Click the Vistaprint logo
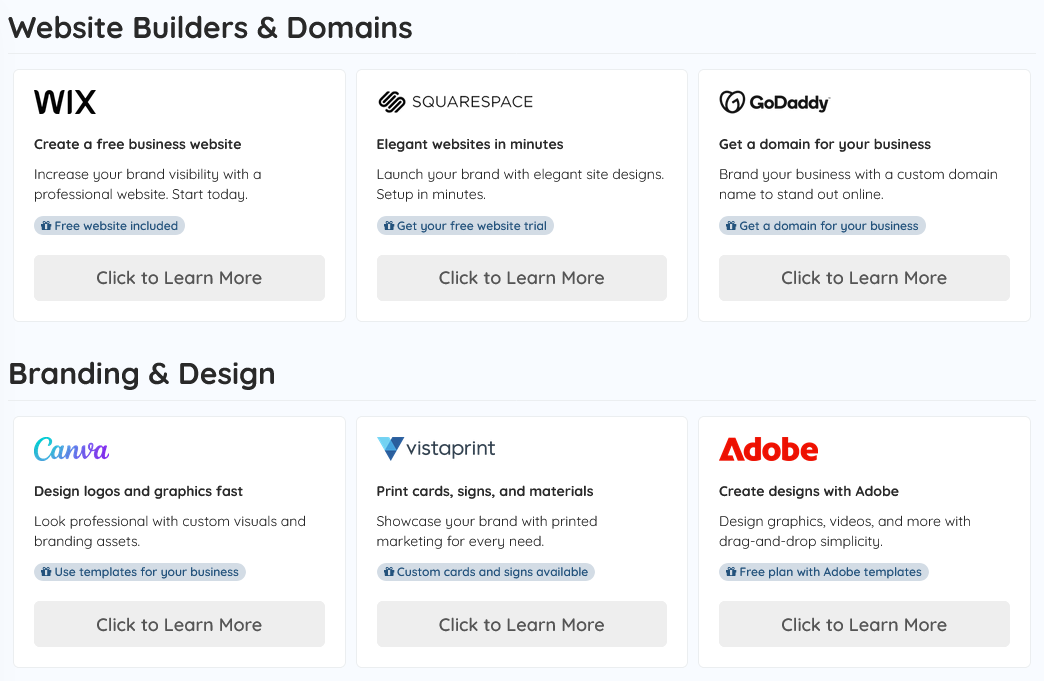The image size is (1044, 681). 436,449
